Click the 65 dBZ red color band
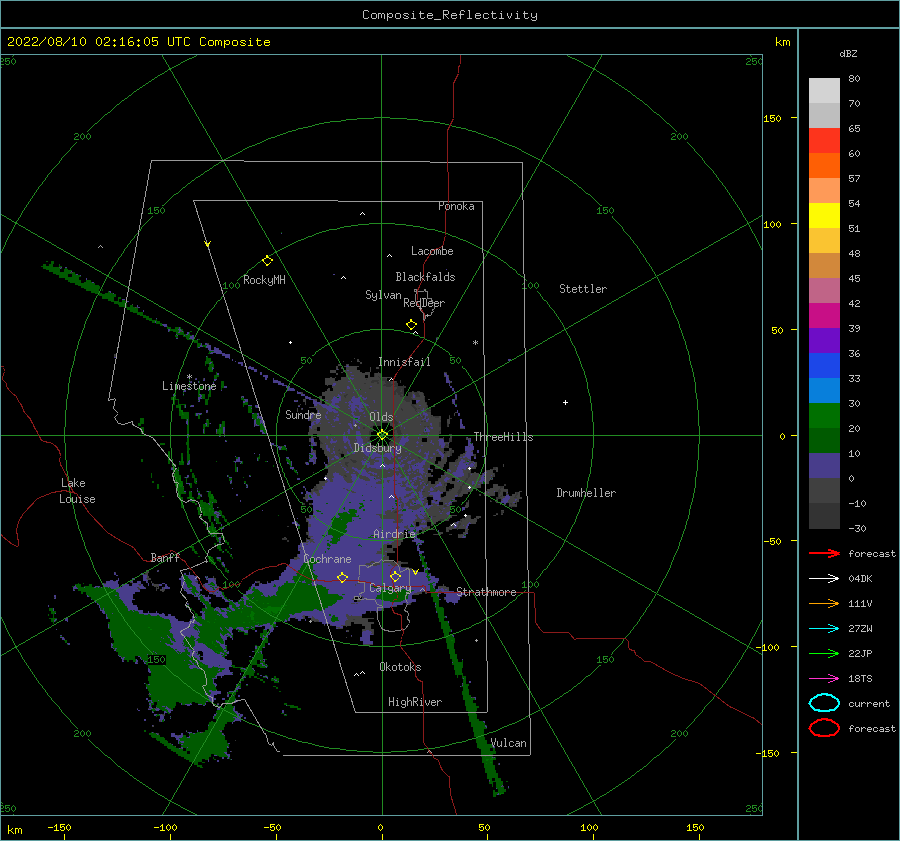900x841 pixels. point(824,141)
